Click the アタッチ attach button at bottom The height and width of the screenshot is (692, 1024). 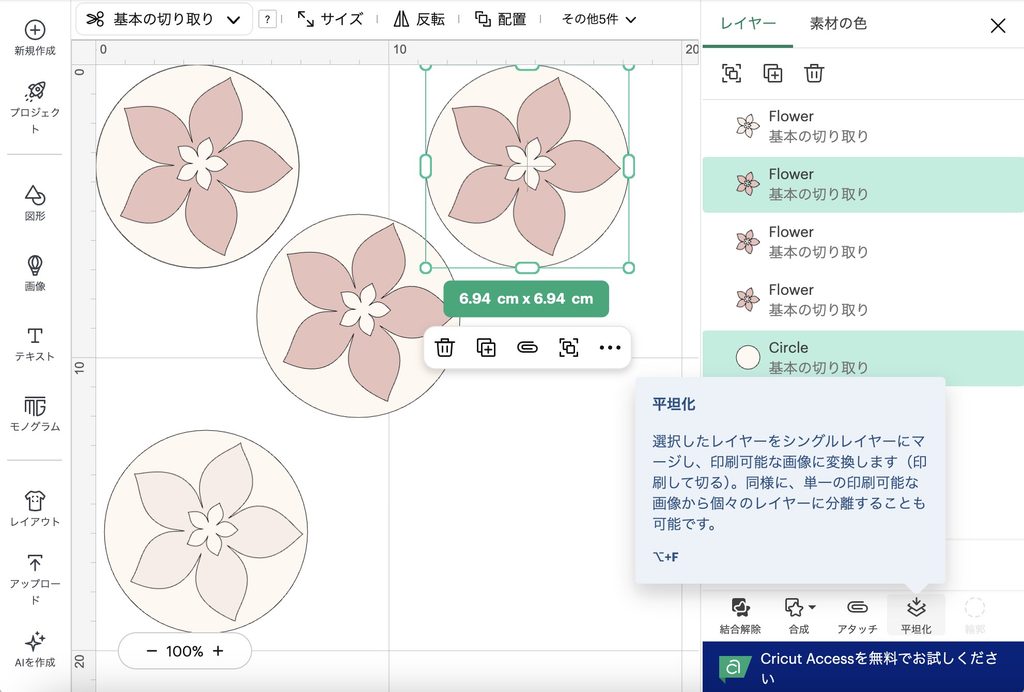pyautogui.click(x=857, y=614)
